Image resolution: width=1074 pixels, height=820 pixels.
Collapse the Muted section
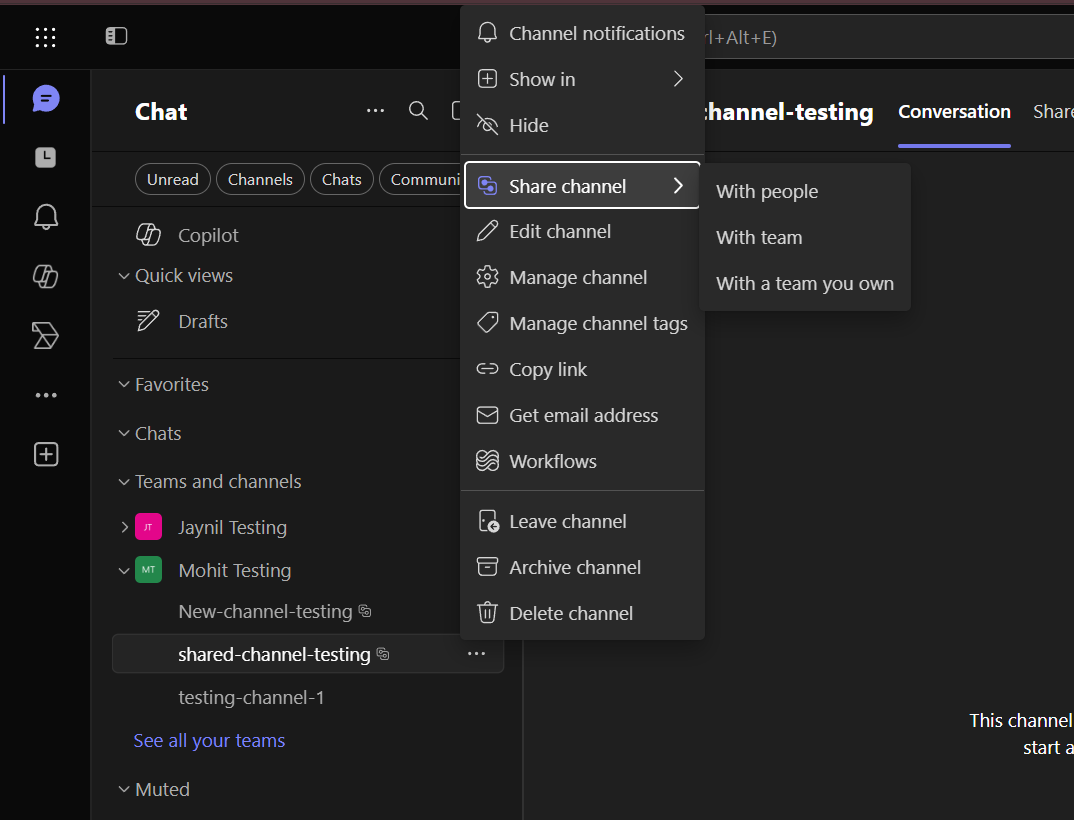point(124,789)
